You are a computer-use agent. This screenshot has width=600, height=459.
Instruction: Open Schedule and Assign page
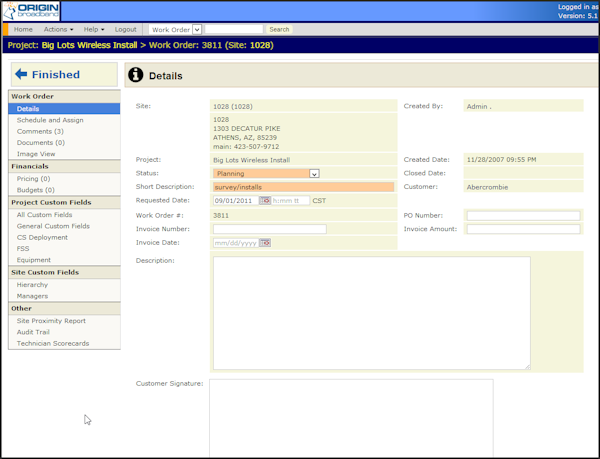[50, 120]
